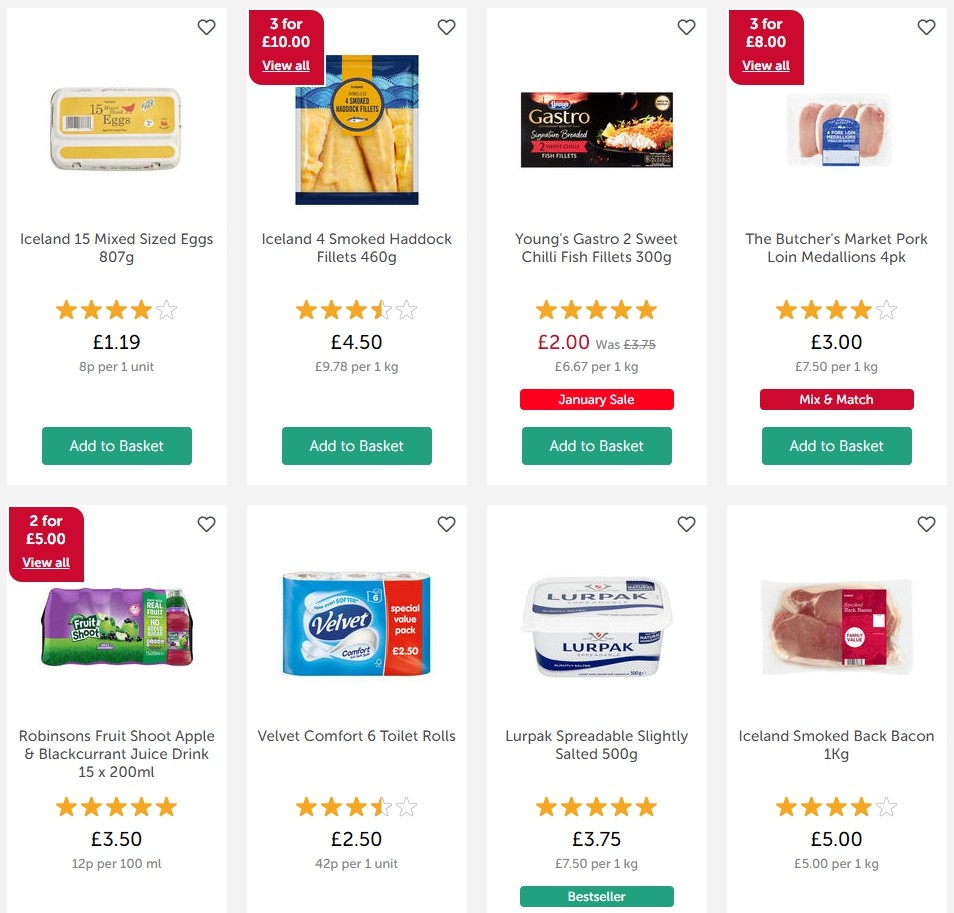Add Young's Gastro fillets to basket
Viewport: 954px width, 913px height.
(x=596, y=446)
